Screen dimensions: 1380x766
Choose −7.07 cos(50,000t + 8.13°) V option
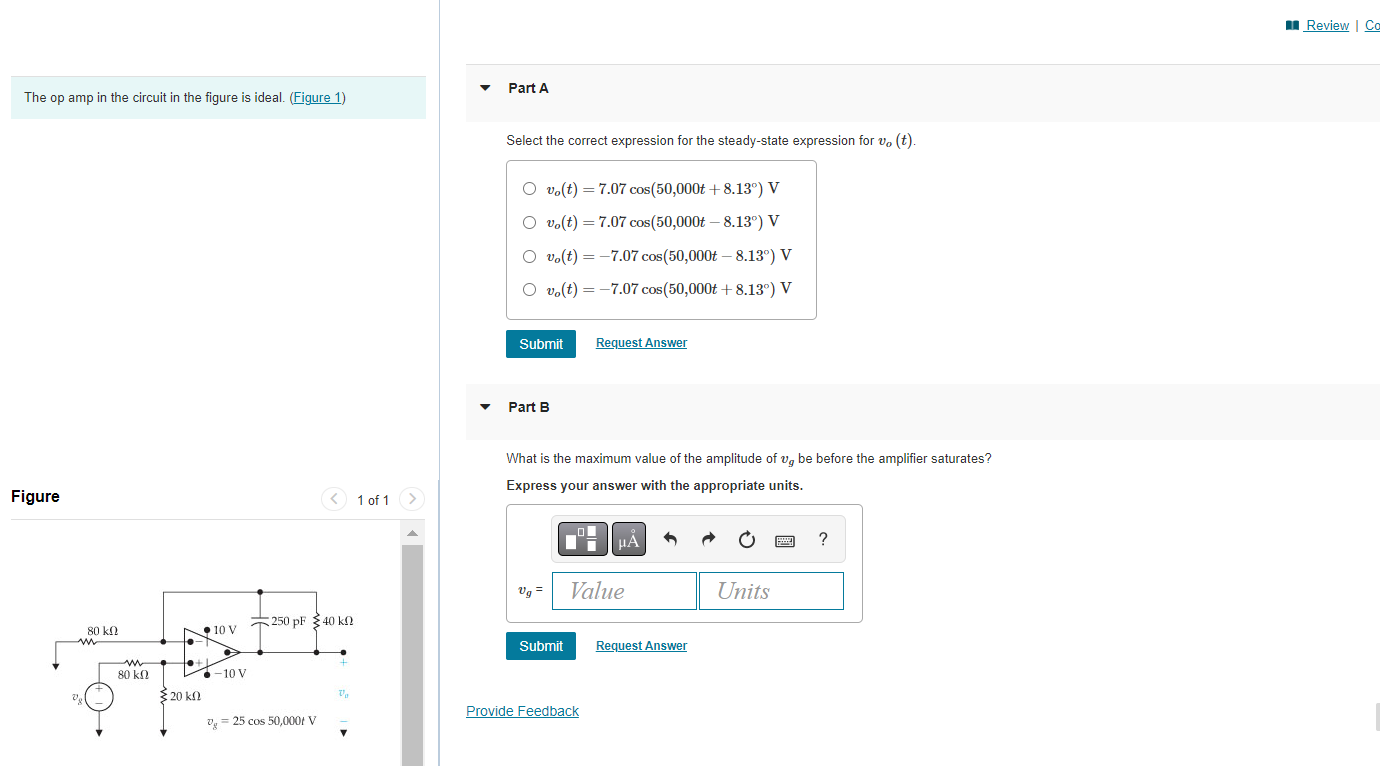[529, 290]
